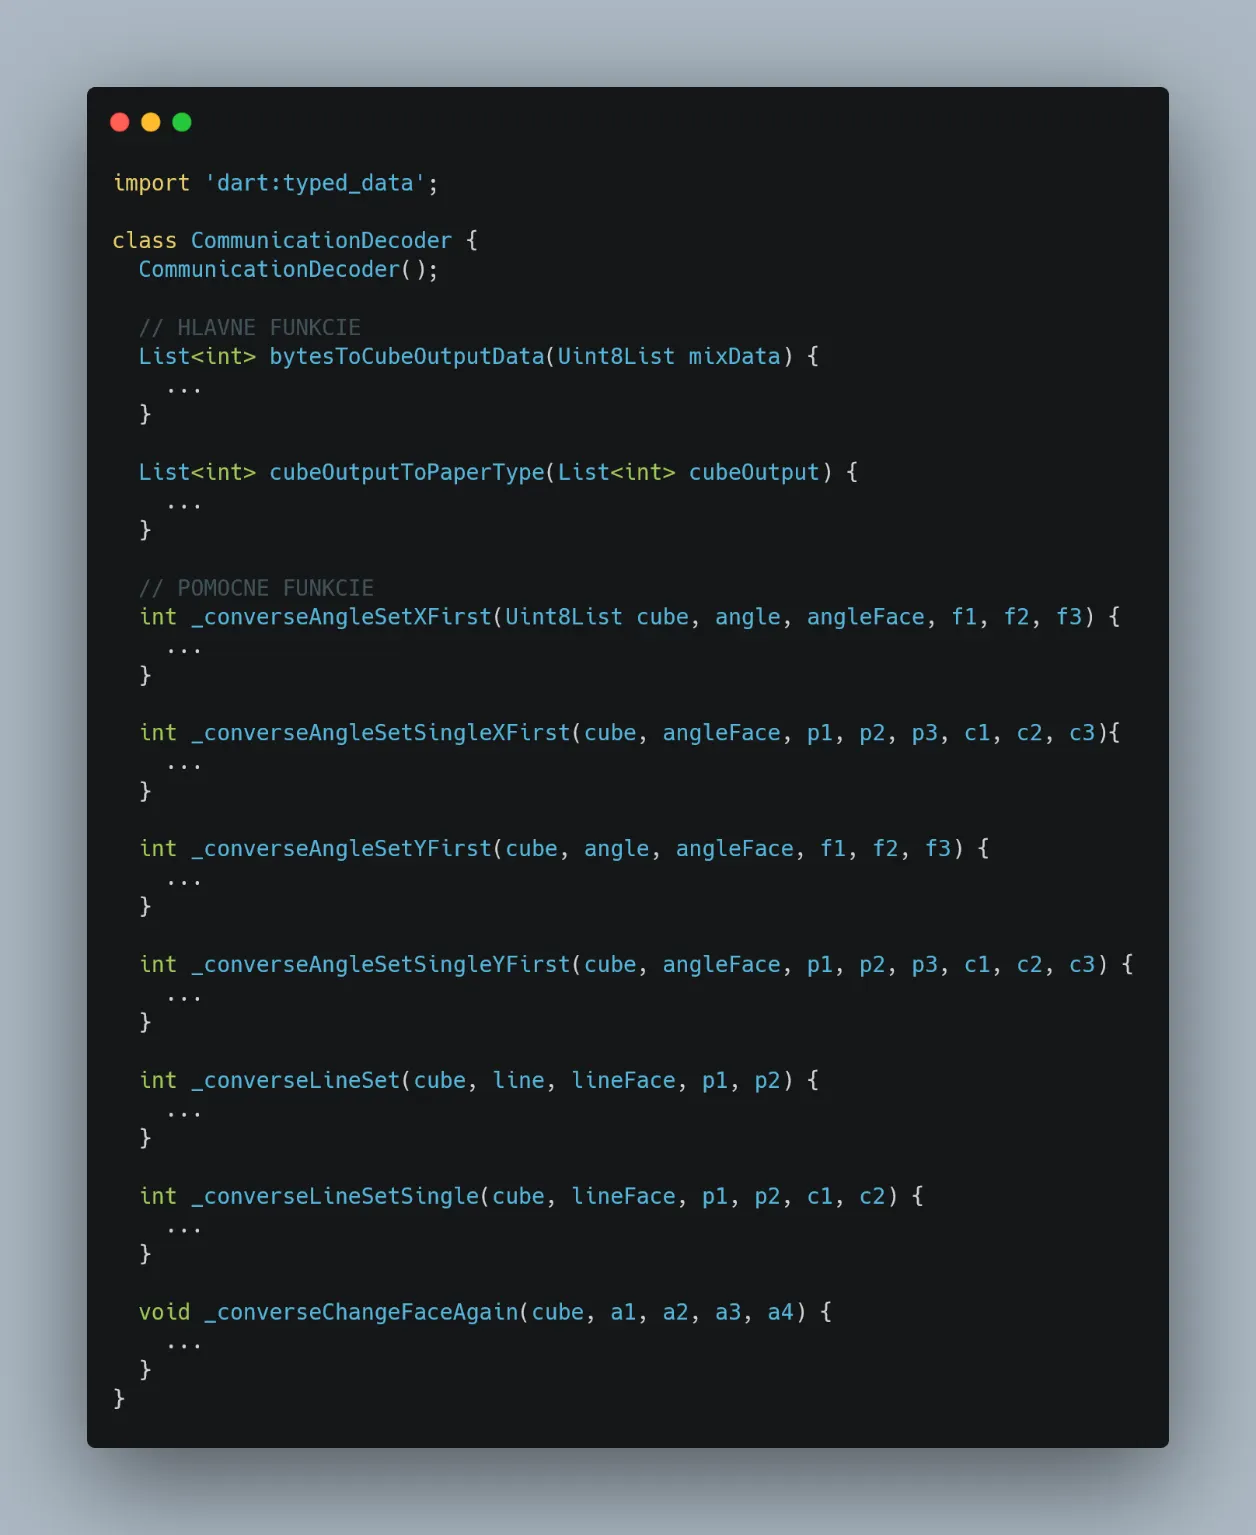Click the _converseLineSet function name
The image size is (1256, 1535).
[x=295, y=1081]
